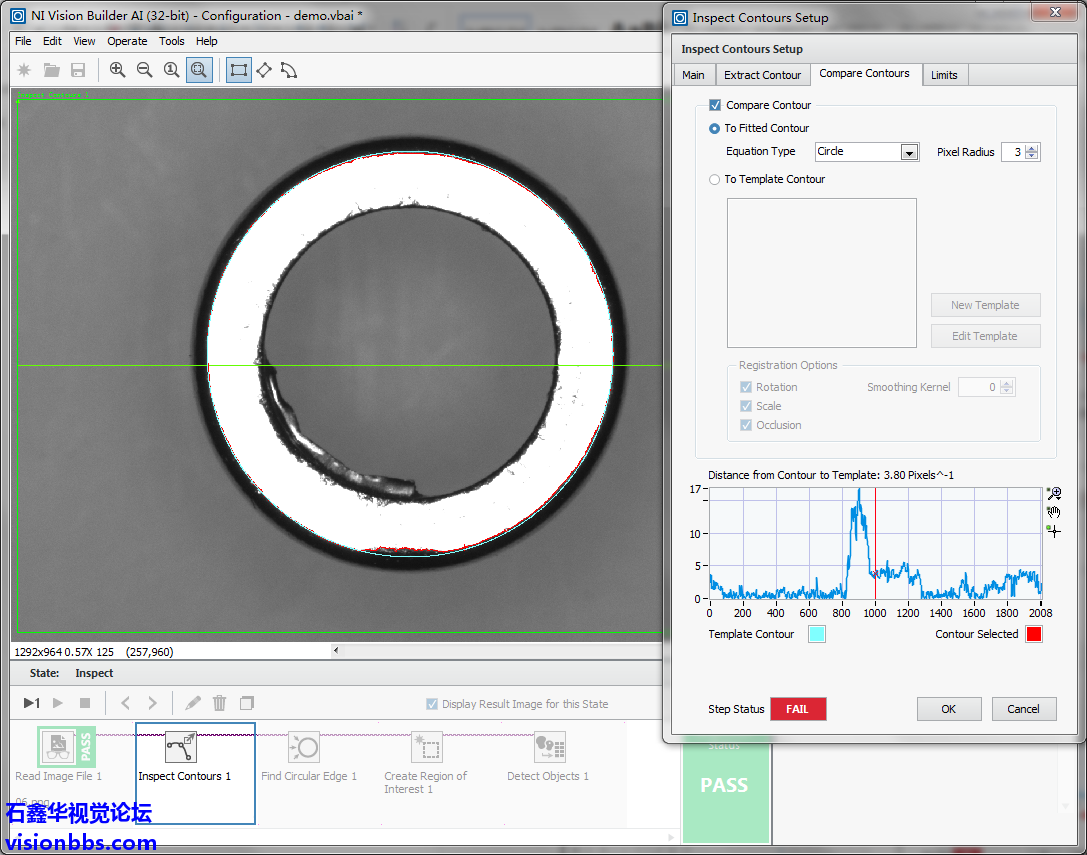The image size is (1087, 855).
Task: Save the inspection with the disk icon
Action: 78,70
